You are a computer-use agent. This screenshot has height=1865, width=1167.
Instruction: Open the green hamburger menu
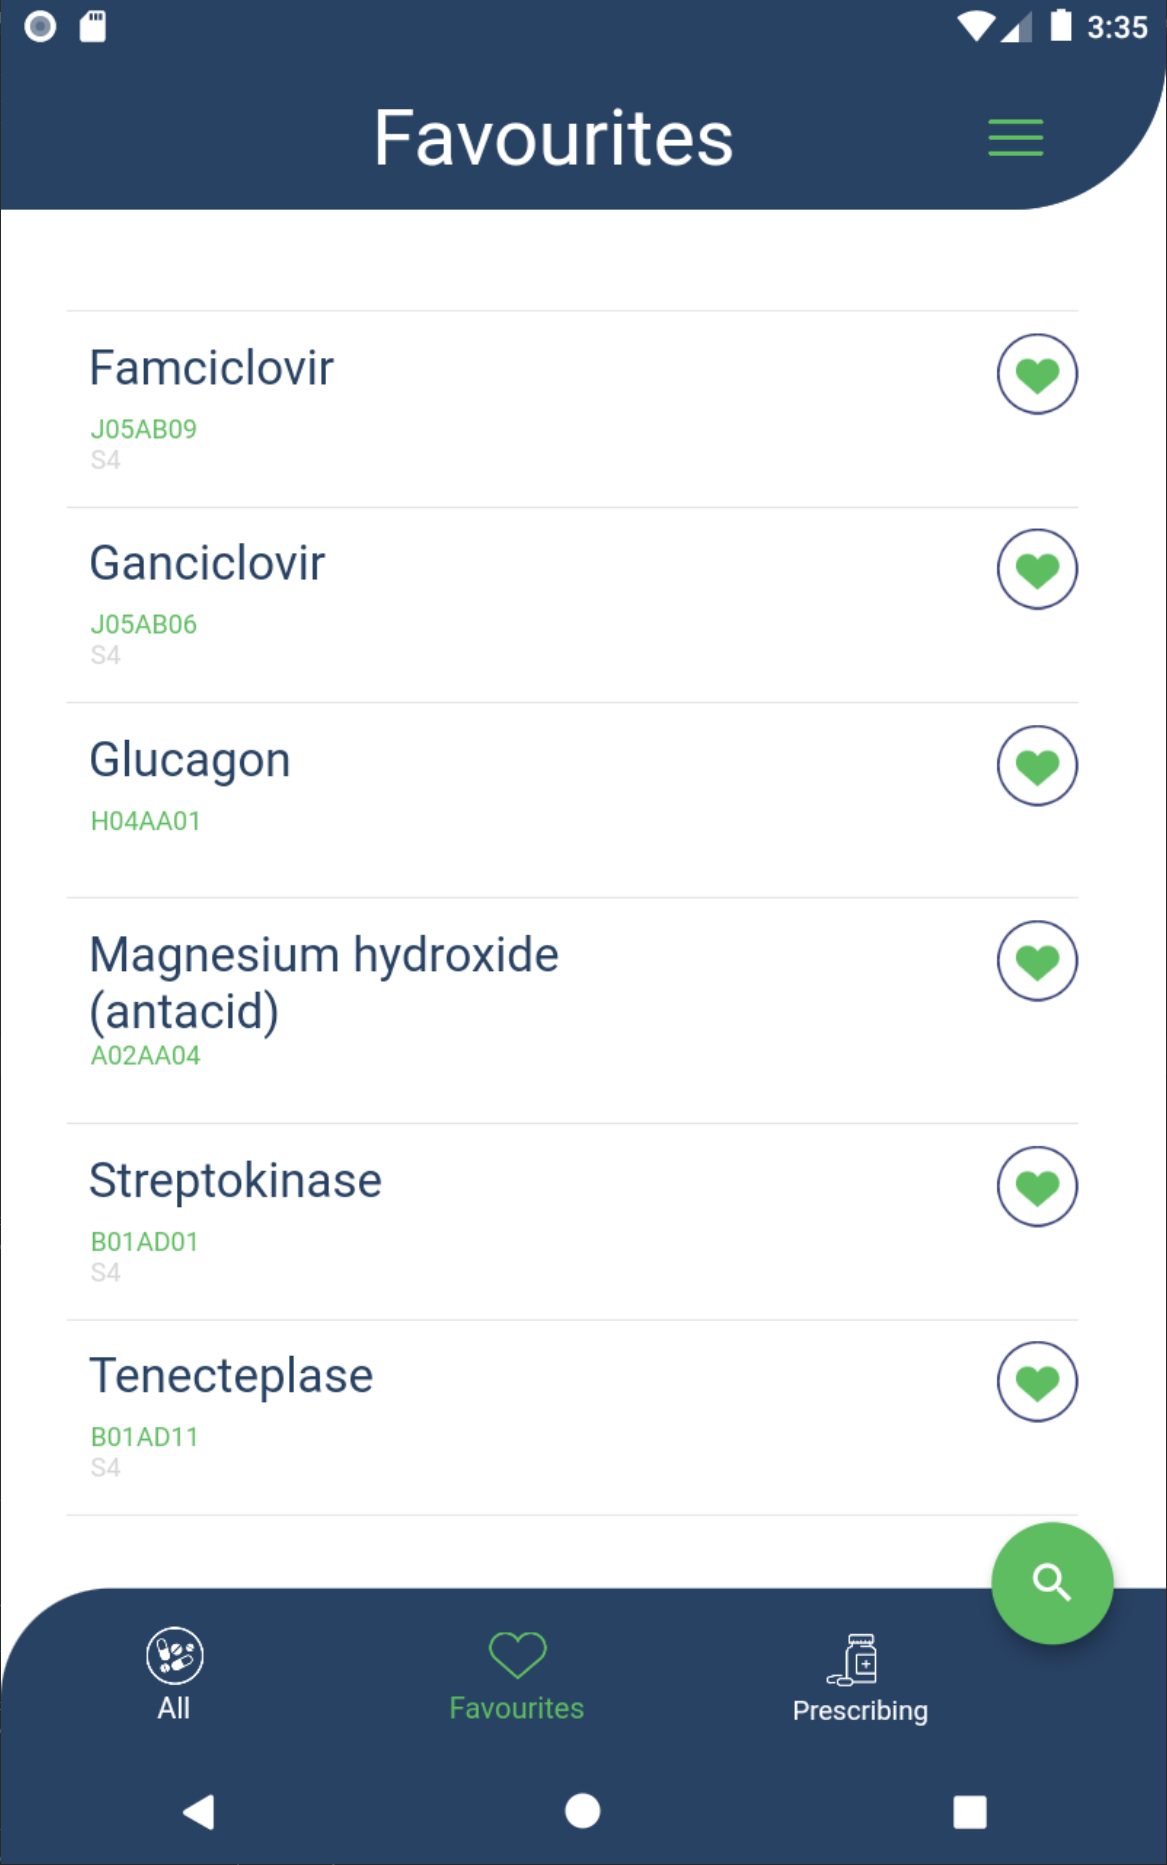[x=1015, y=138]
